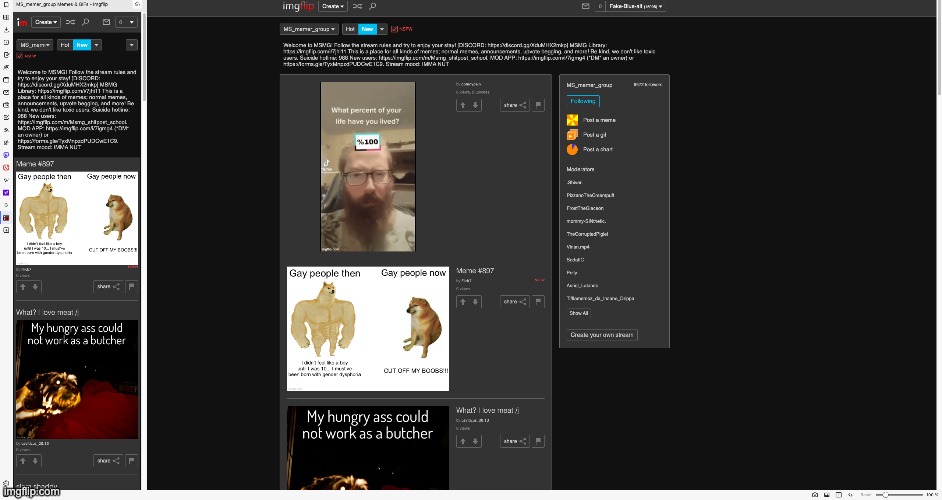Open Meme #897 title link in main feed
Screen dimensions: 942x500
click(x=475, y=271)
